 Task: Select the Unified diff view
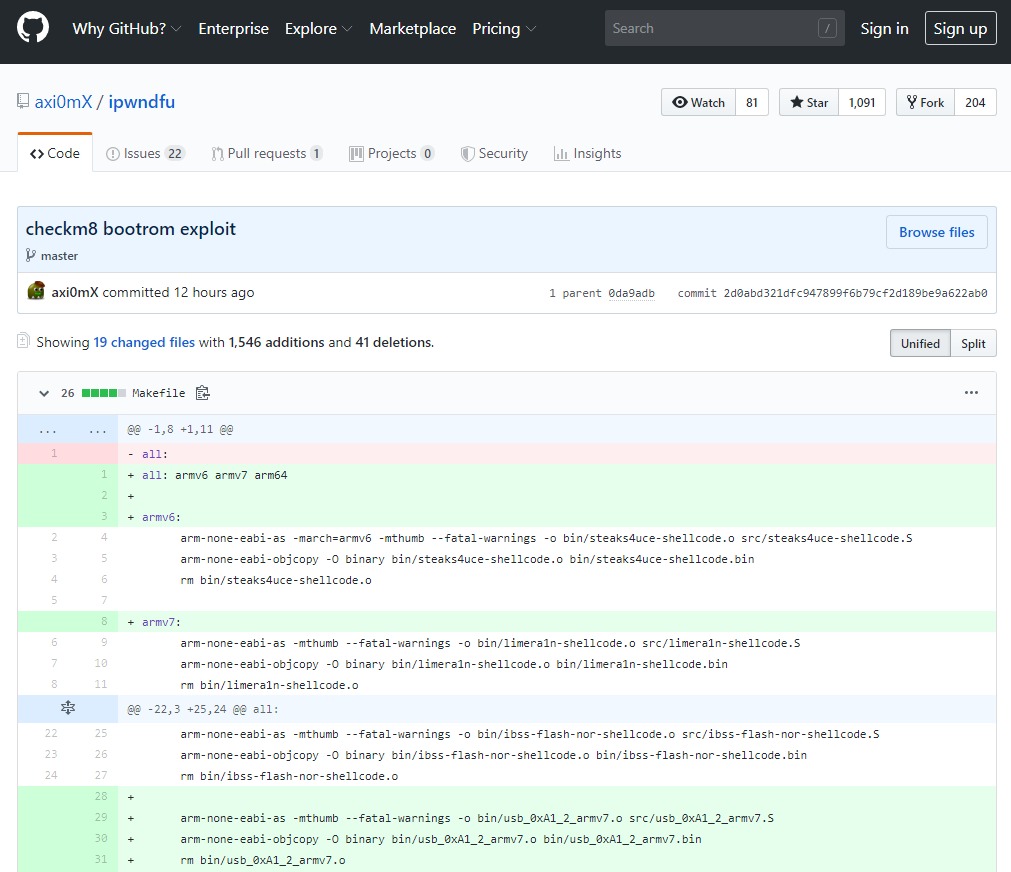pyautogui.click(x=920, y=343)
